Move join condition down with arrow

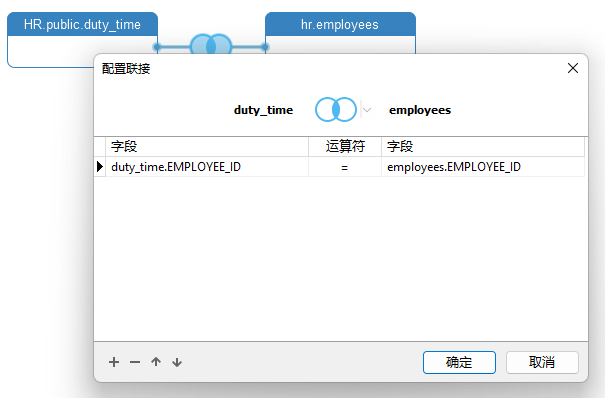click(x=177, y=362)
